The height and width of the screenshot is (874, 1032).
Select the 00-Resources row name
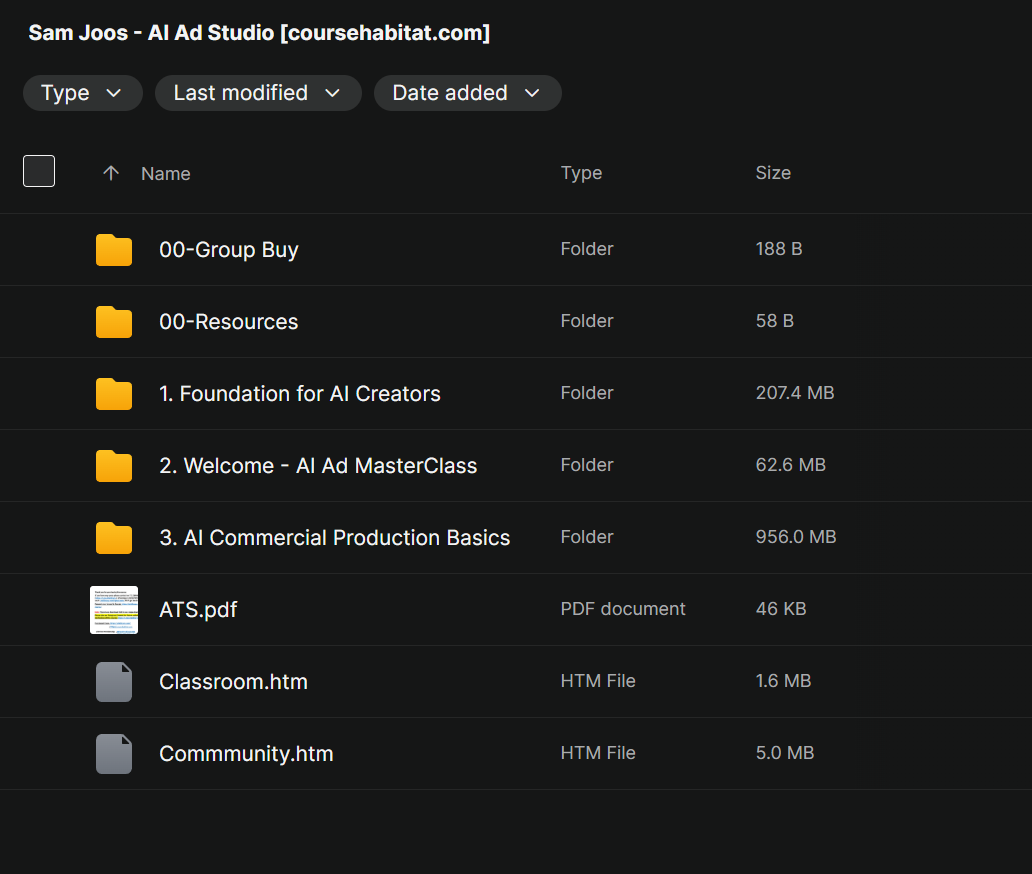[x=228, y=322]
